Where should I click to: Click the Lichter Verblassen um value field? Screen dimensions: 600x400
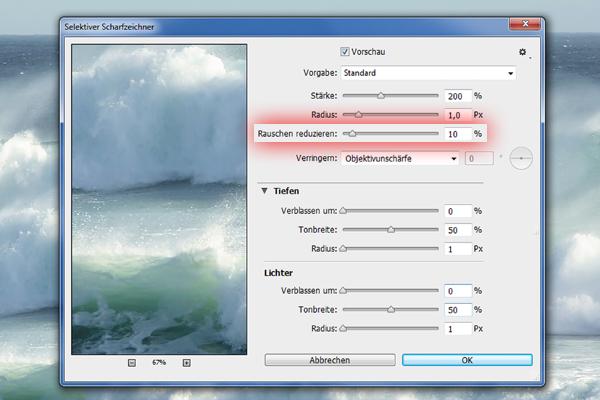[458, 291]
